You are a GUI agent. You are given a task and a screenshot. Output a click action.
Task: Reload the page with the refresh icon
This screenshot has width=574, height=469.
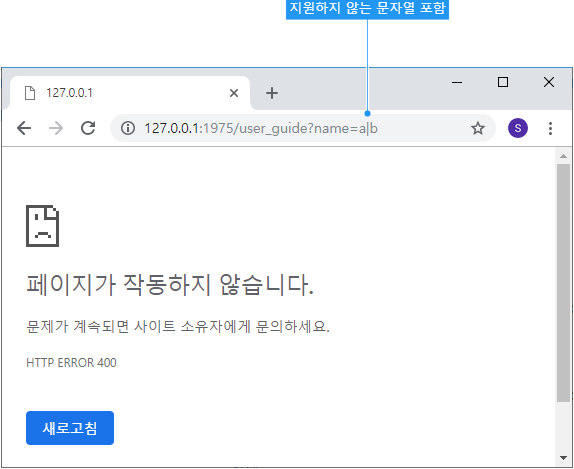[88, 128]
